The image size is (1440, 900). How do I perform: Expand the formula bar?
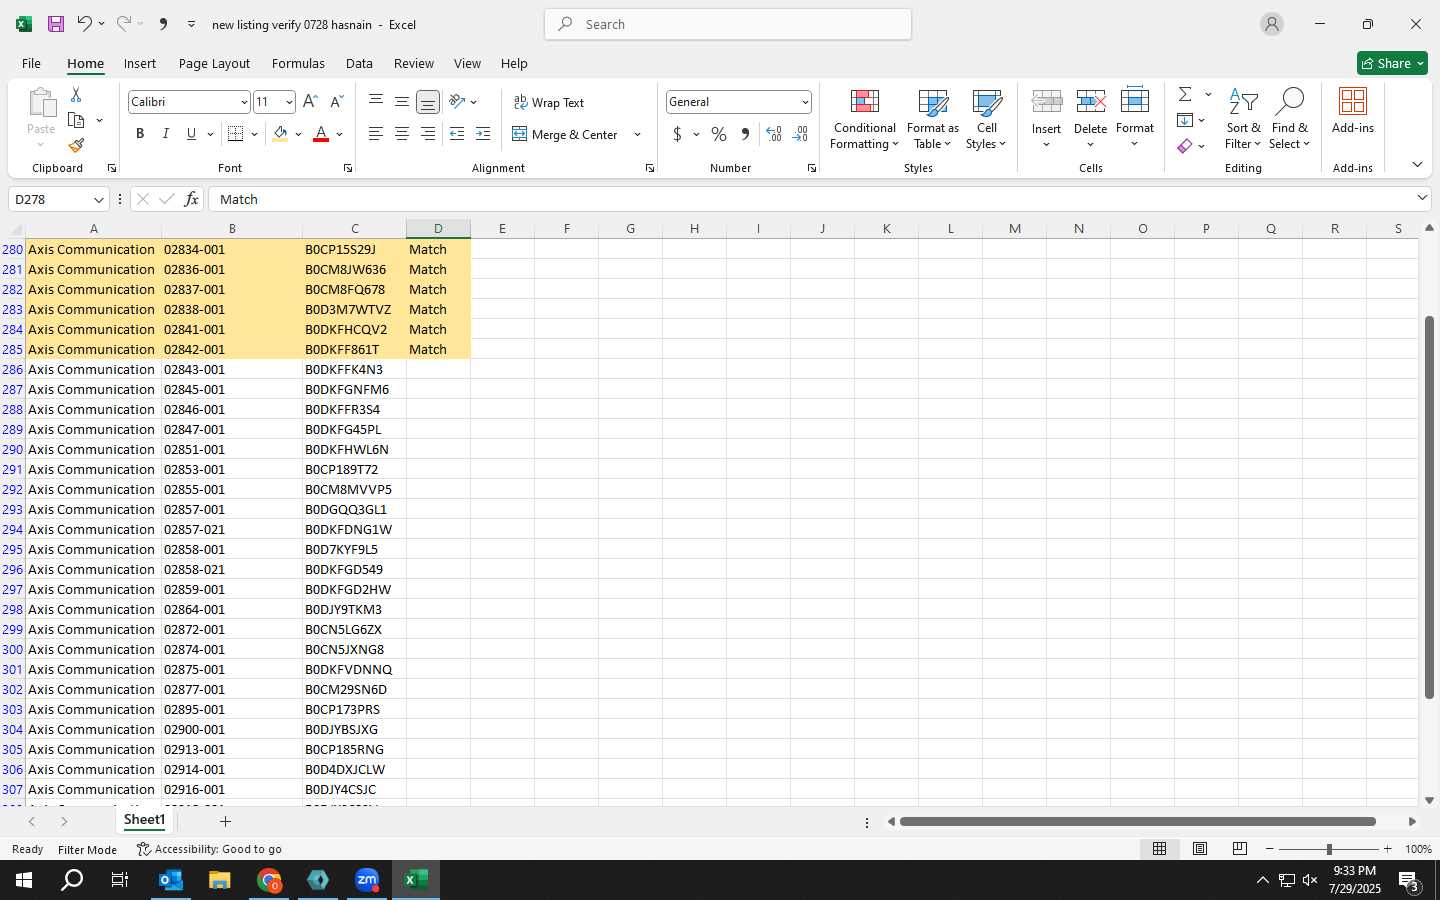pyautogui.click(x=1422, y=198)
